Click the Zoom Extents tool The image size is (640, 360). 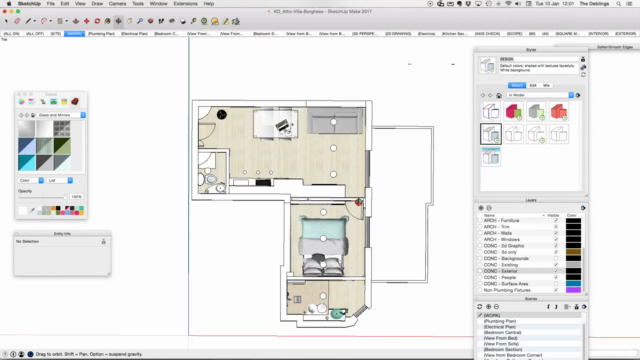[x=151, y=21]
